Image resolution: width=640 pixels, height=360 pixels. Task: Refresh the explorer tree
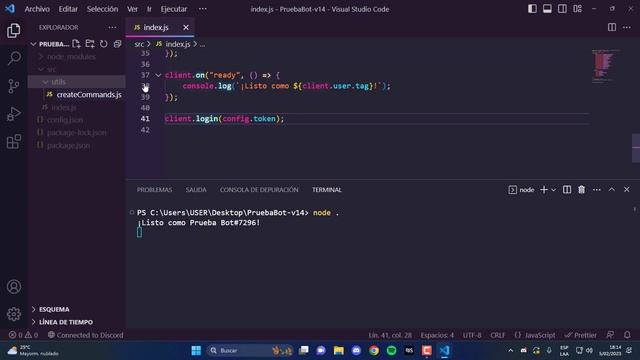[104, 44]
